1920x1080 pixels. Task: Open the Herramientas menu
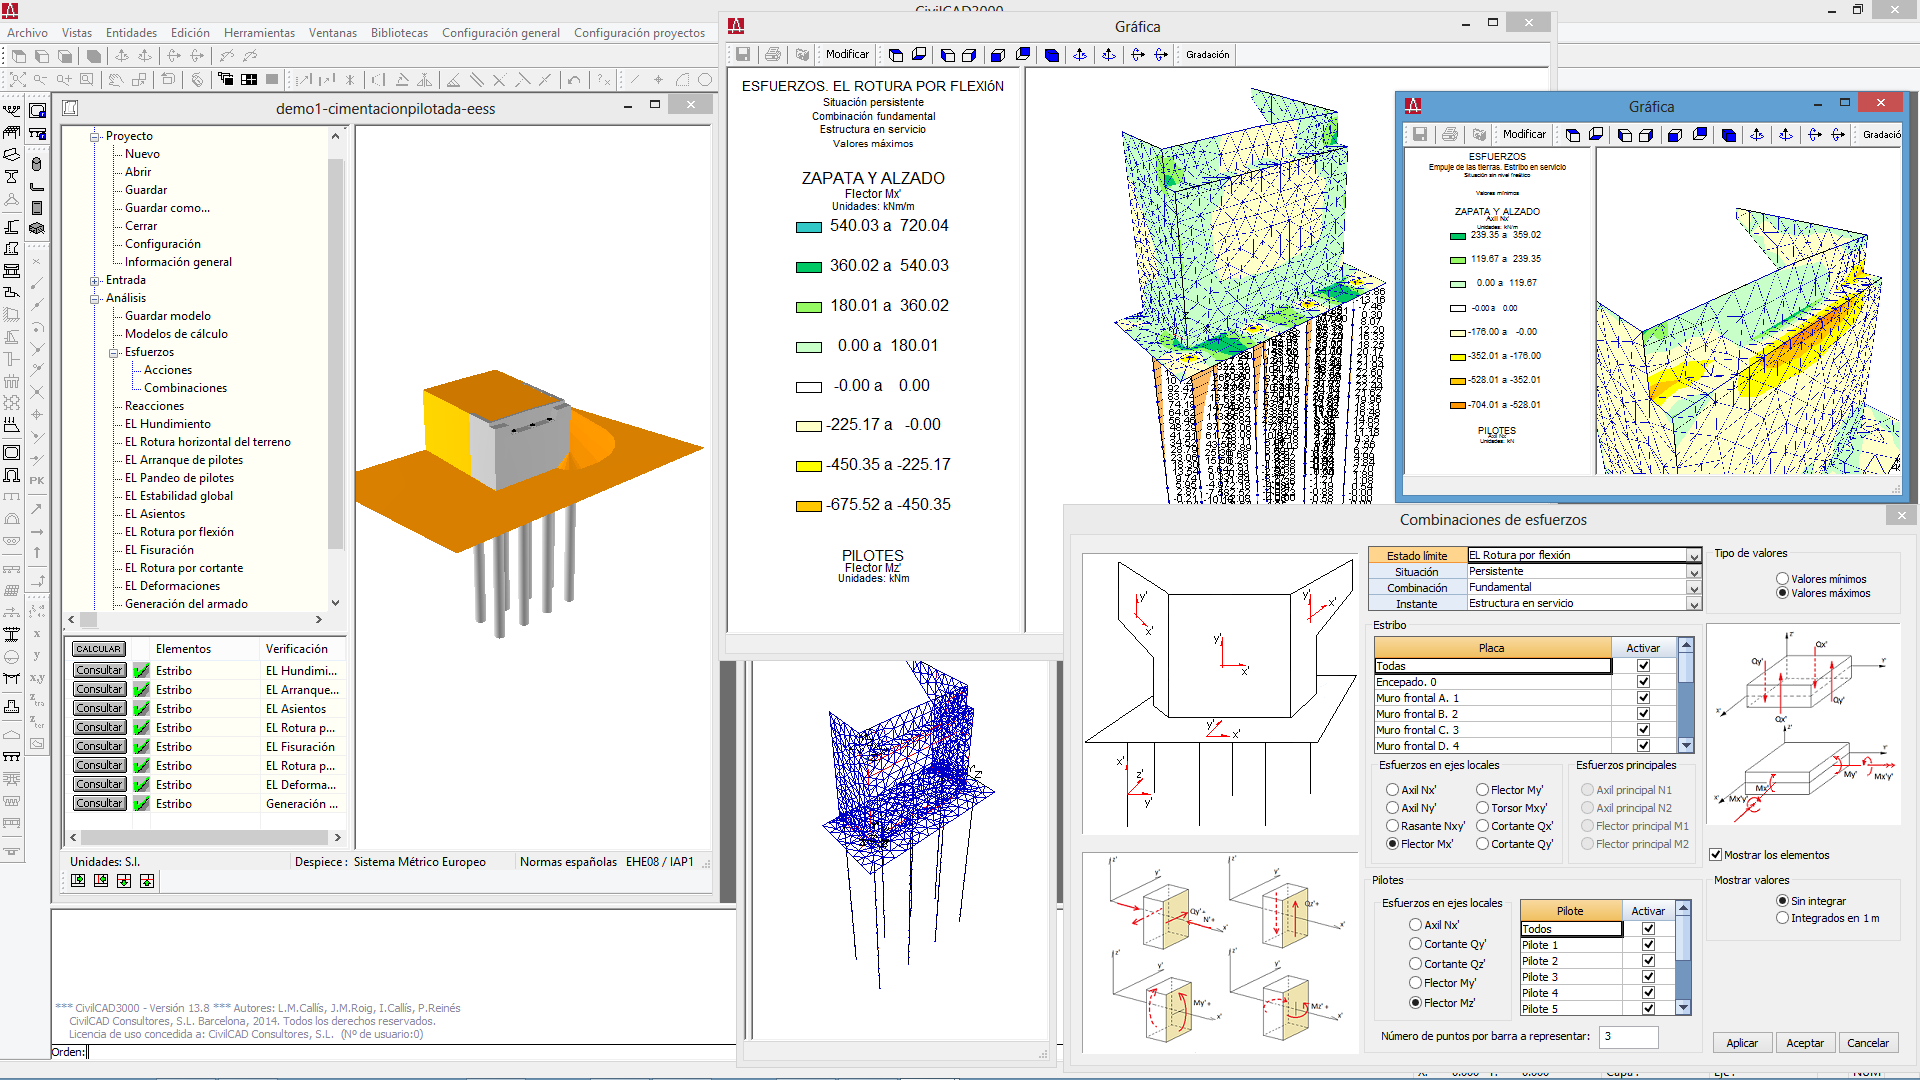[x=259, y=33]
